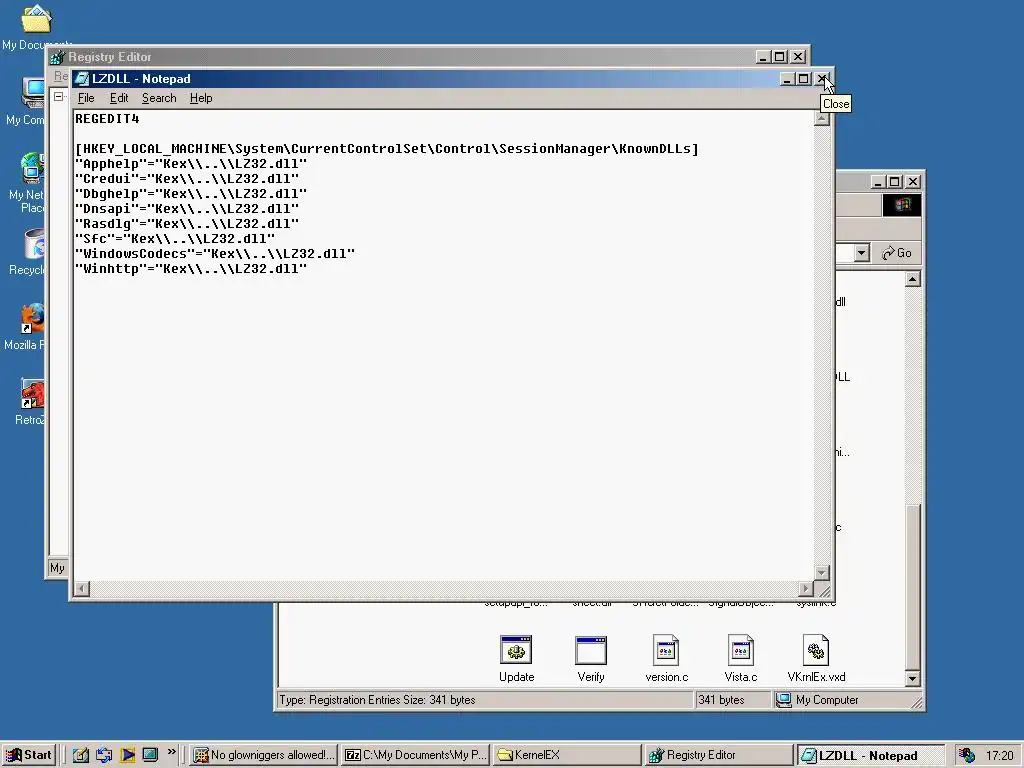This screenshot has width=1024, height=768.
Task: Click the "Dbghelp" entry line
Action: [191, 194]
